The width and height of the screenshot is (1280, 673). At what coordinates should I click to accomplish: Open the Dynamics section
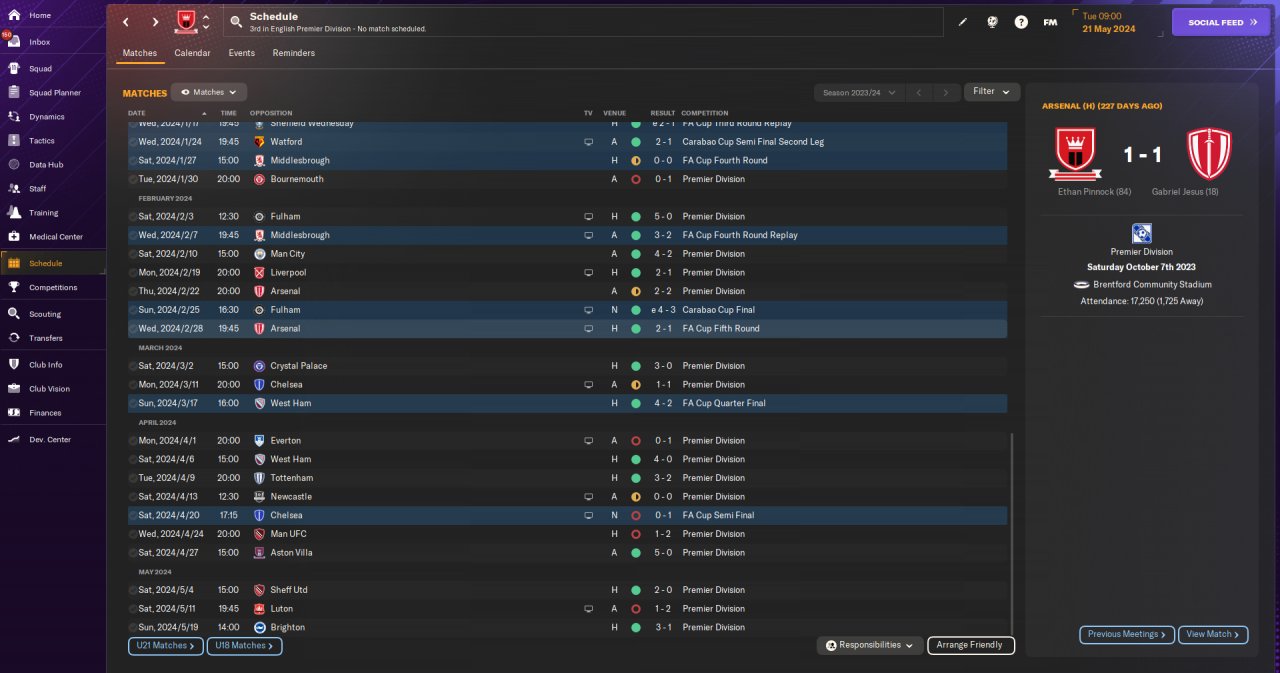[x=46, y=117]
